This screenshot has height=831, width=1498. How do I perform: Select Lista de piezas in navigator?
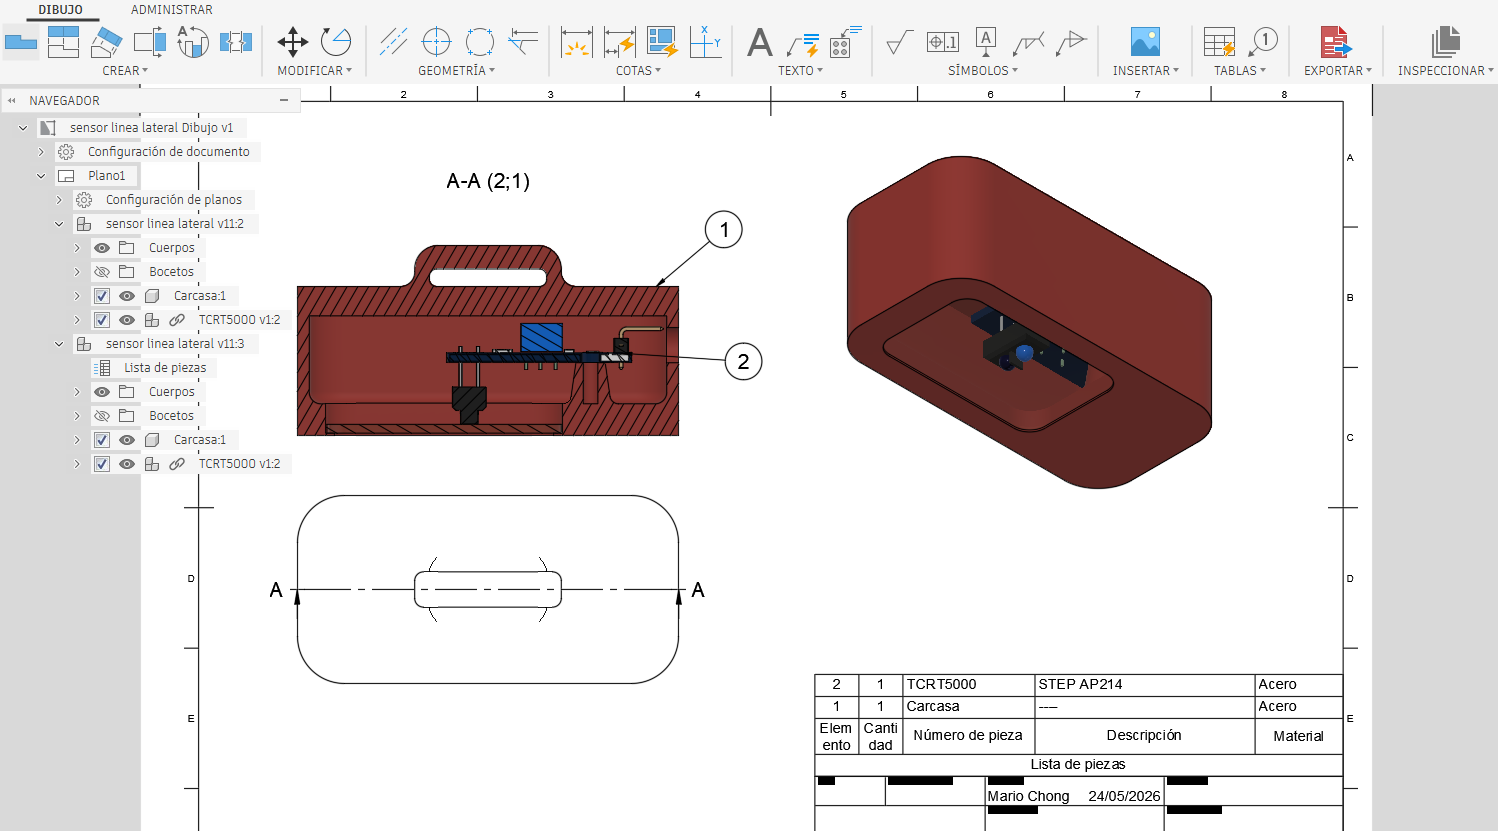[x=165, y=368]
